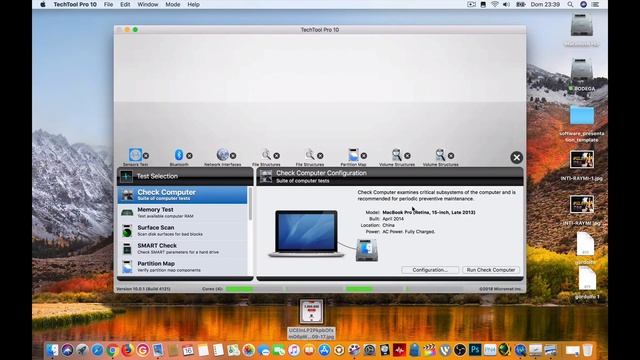The width and height of the screenshot is (640, 360).
Task: Remove Network Interfaces from the queue
Action: pos(233,156)
